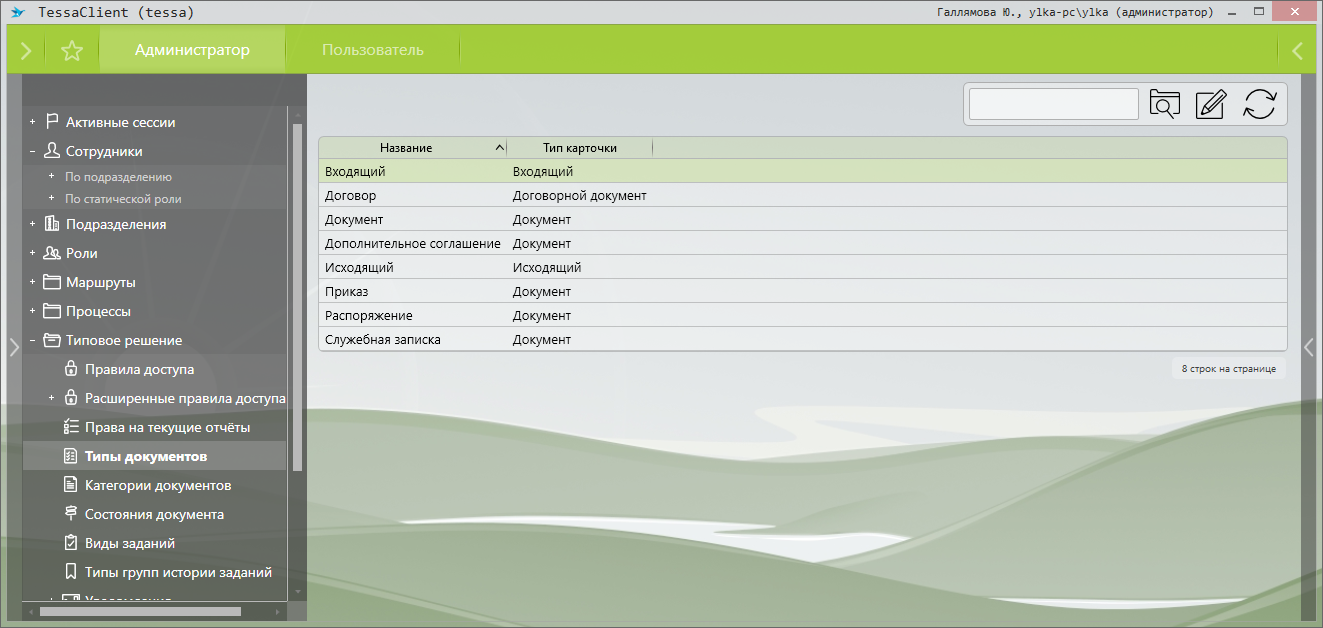Image resolution: width=1323 pixels, height=628 pixels.
Task: Click the edit pencil icon in toolbar
Action: tap(1211, 104)
